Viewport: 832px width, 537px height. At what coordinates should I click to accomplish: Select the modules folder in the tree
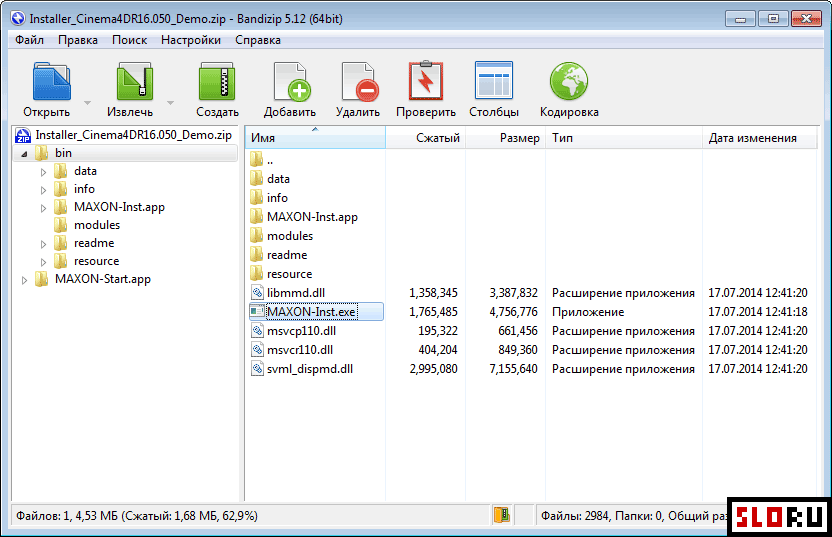87,225
